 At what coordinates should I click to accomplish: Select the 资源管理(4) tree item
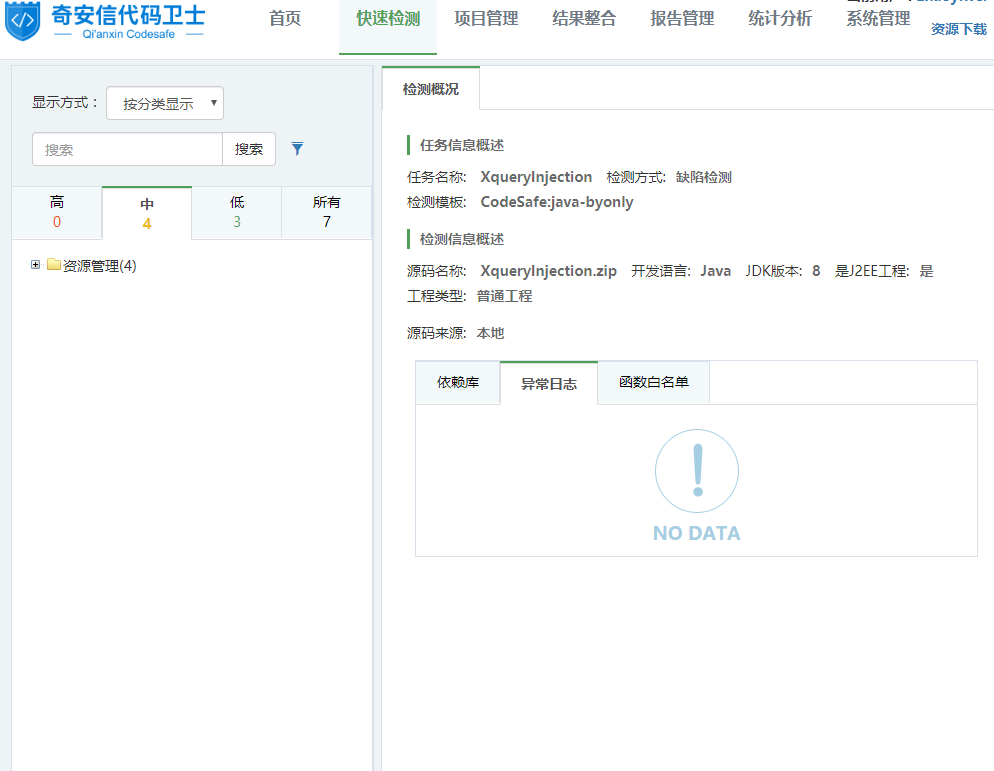click(99, 266)
